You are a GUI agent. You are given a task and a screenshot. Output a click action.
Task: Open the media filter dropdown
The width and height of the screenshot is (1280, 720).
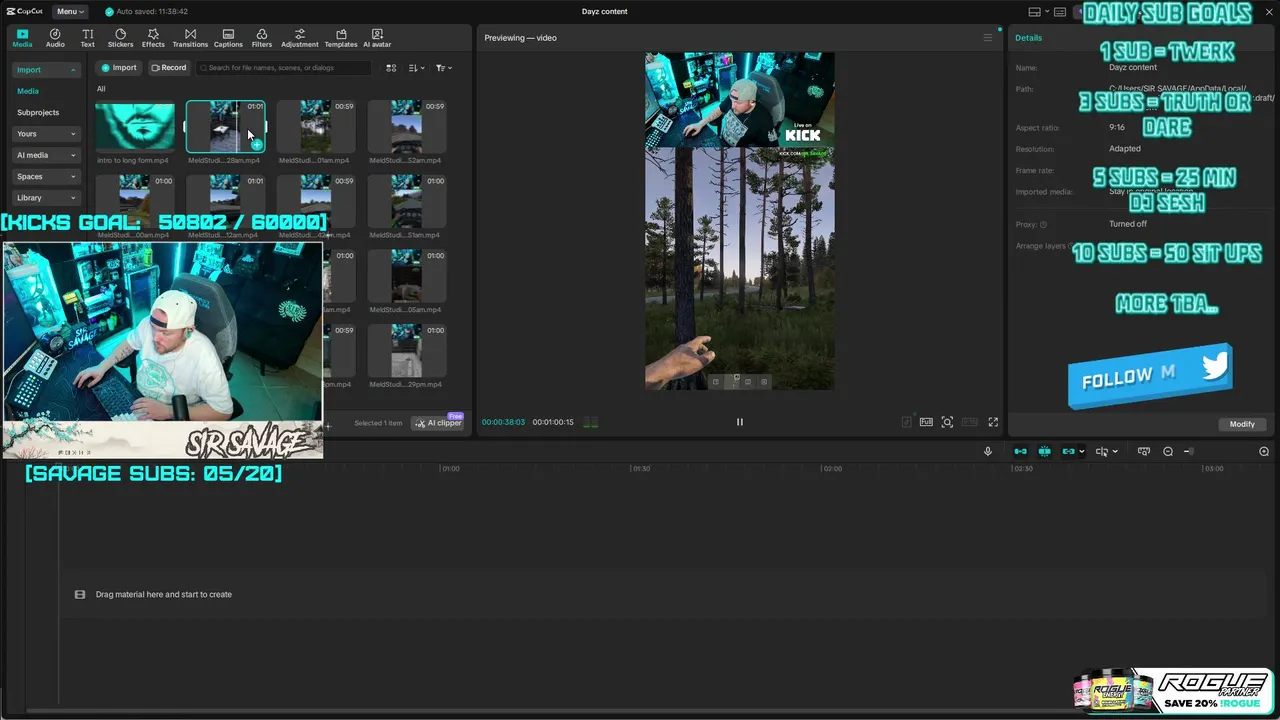[444, 68]
